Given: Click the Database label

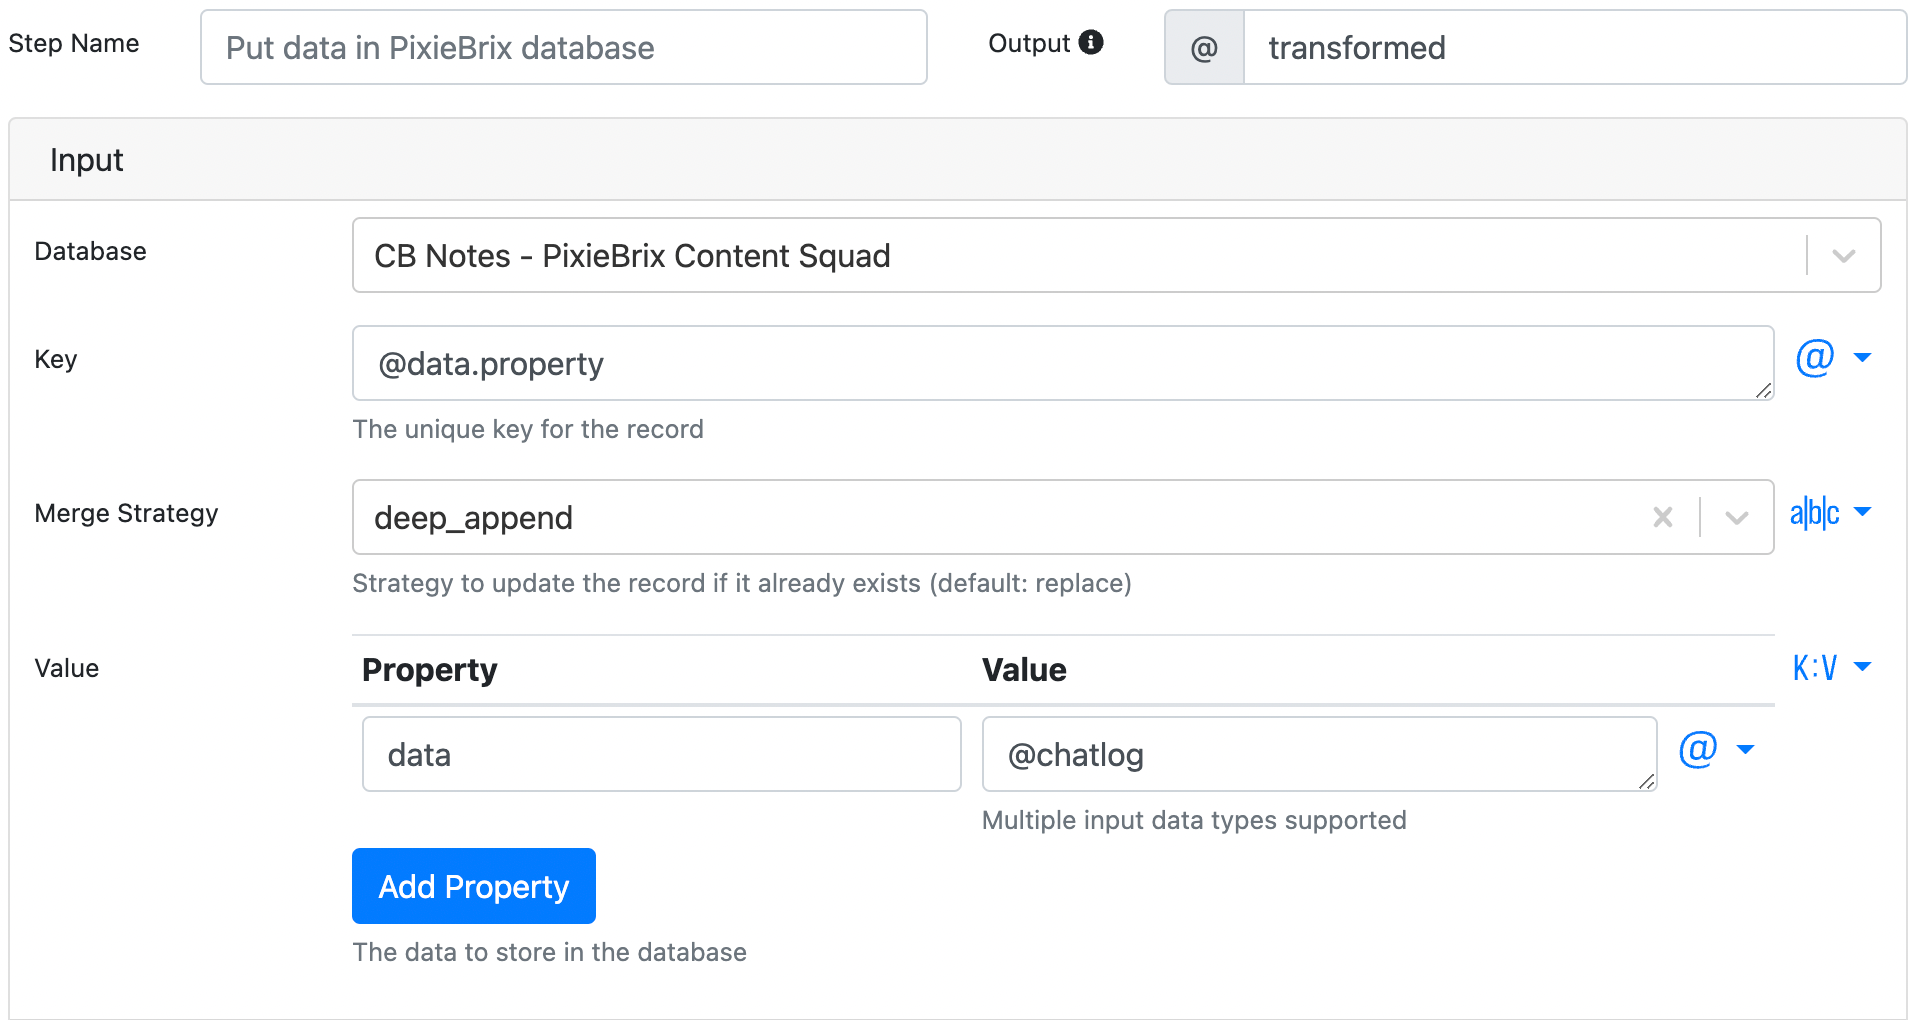Looking at the screenshot, I should [90, 251].
